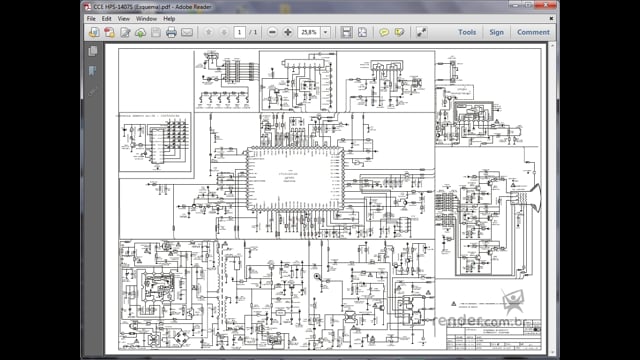Open the View menu
640x360 pixels.
[124, 18]
